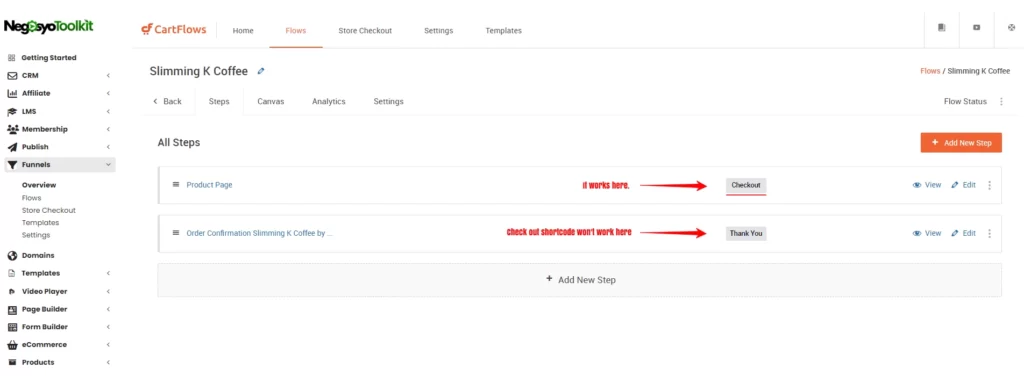Click the drag handle of Order Confirmation step

point(176,232)
